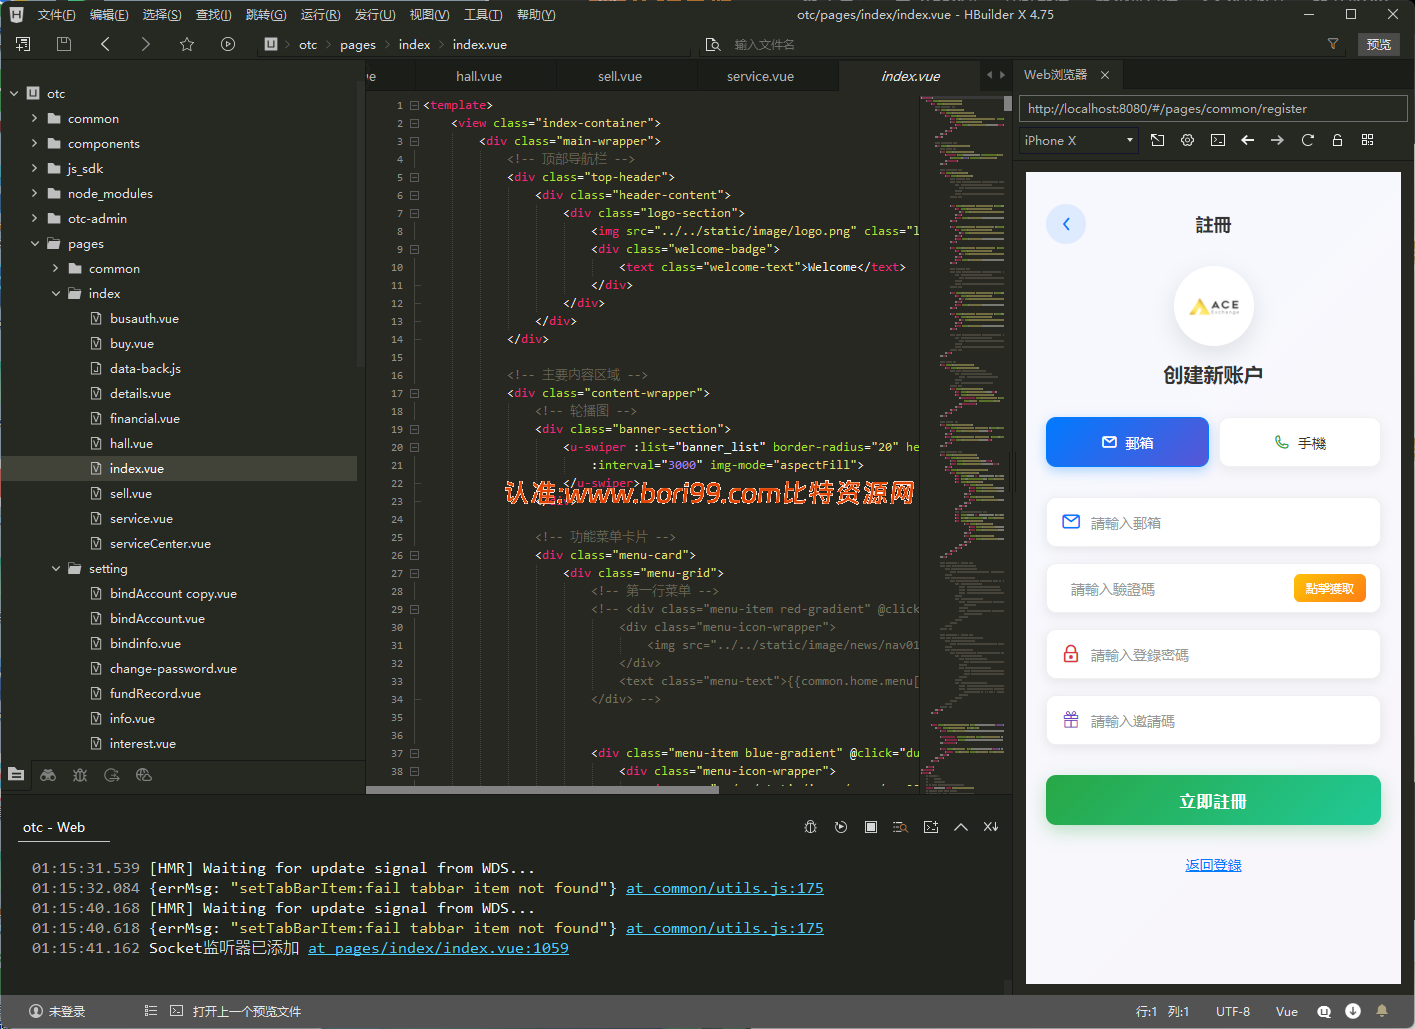The image size is (1415, 1029).
Task: Go back with the left arrow toolbar icon
Action: pos(105,44)
